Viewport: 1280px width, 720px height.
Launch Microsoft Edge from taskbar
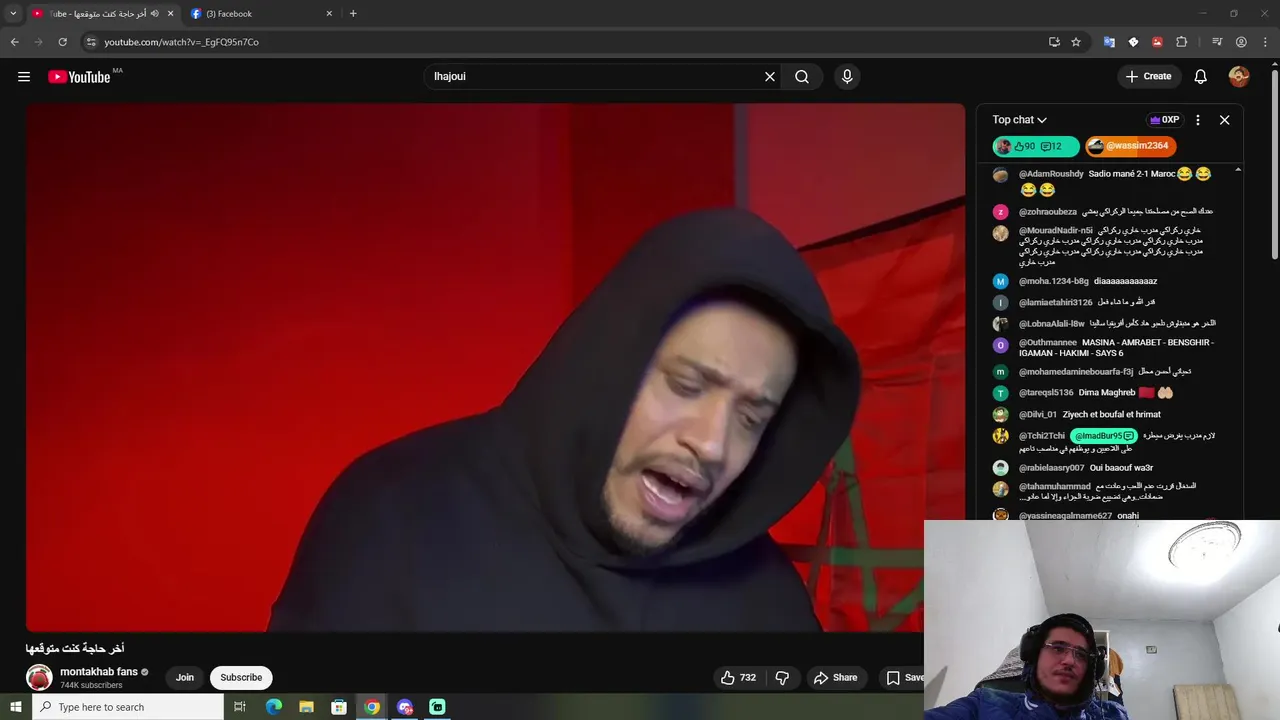point(274,707)
